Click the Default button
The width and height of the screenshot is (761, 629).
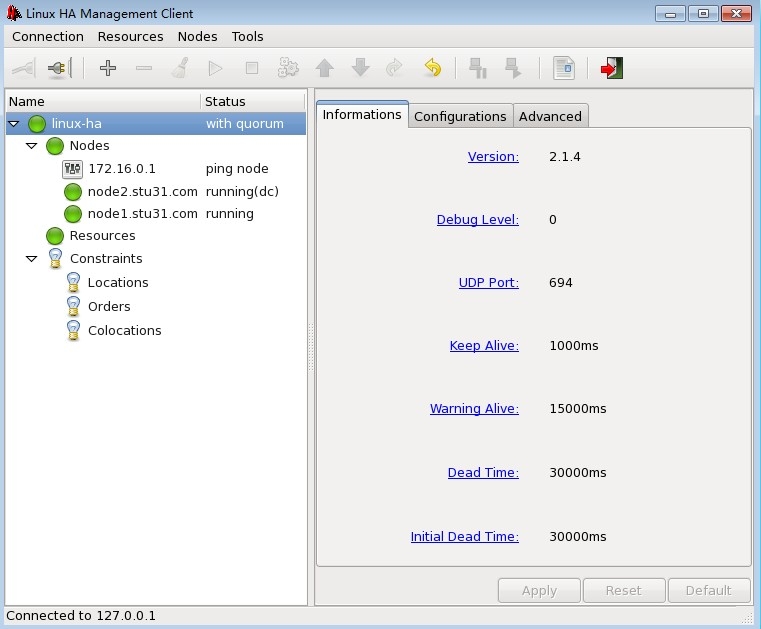709,591
